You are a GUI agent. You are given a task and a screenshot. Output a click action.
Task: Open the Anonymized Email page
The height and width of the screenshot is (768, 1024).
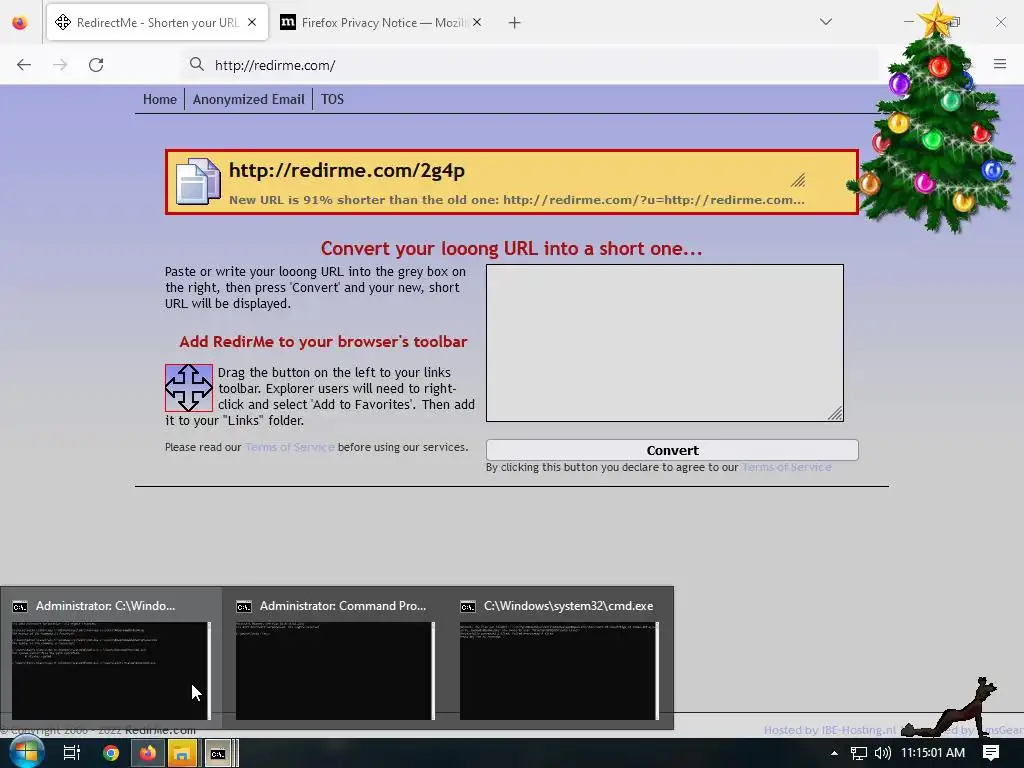point(248,99)
